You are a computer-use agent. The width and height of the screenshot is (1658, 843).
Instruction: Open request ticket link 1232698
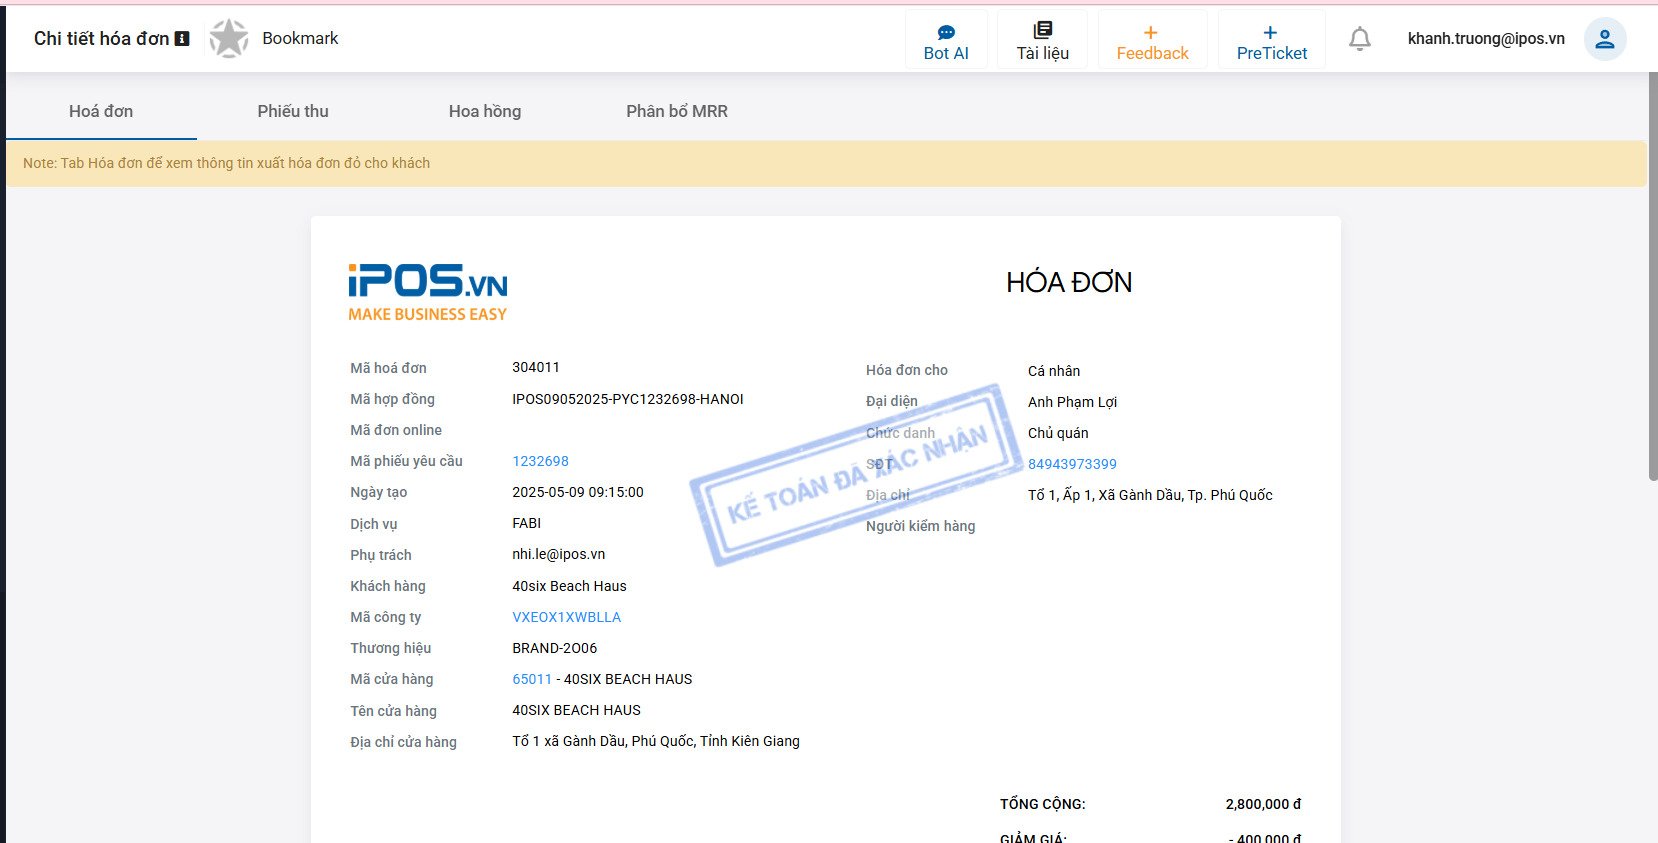540,461
